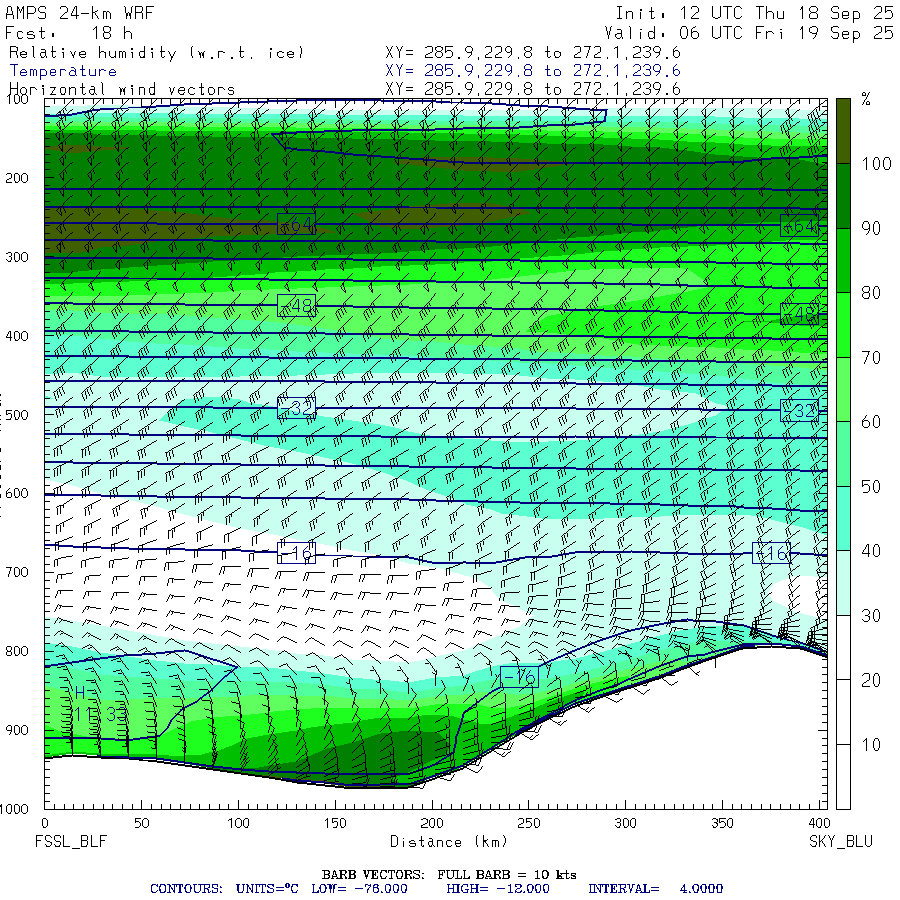Viewport: 900px width, 900px height.
Task: Click the dark olive above-100% colorbar segment
Action: point(843,129)
